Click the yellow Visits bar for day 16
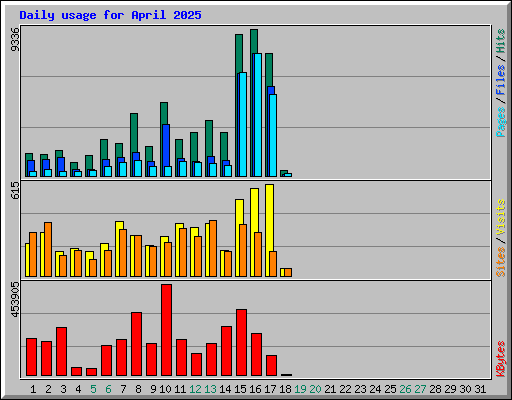The image size is (512, 400). point(255,210)
